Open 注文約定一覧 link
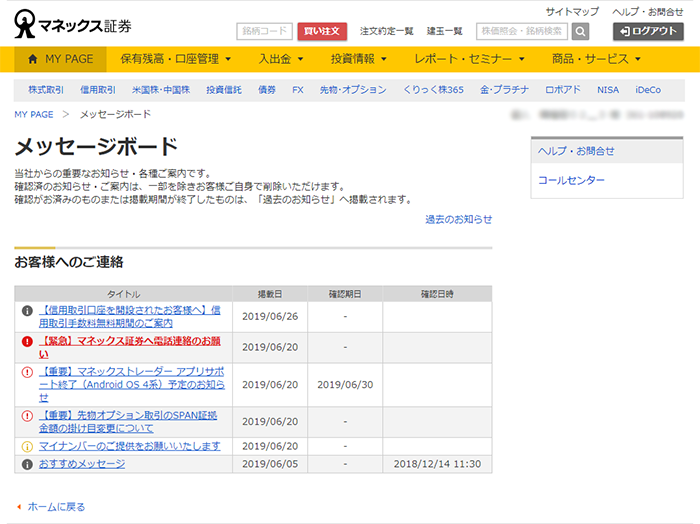Image resolution: width=700 pixels, height=524 pixels. pyautogui.click(x=387, y=31)
